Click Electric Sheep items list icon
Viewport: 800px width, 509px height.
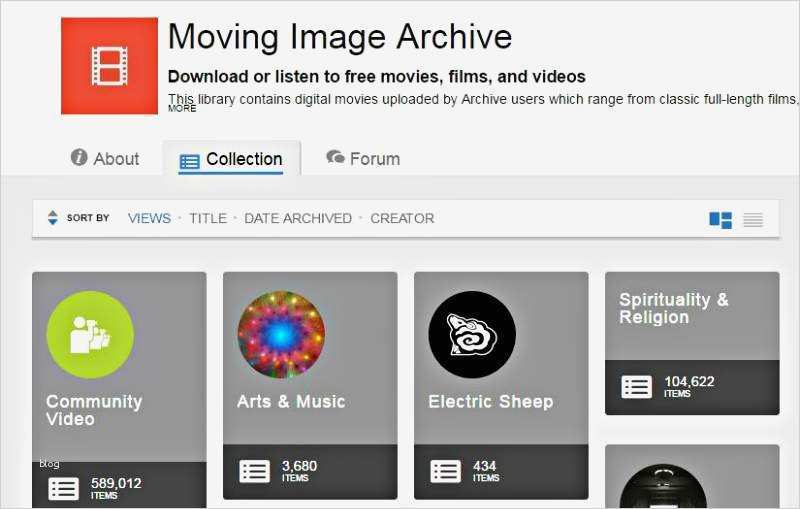(x=445, y=471)
